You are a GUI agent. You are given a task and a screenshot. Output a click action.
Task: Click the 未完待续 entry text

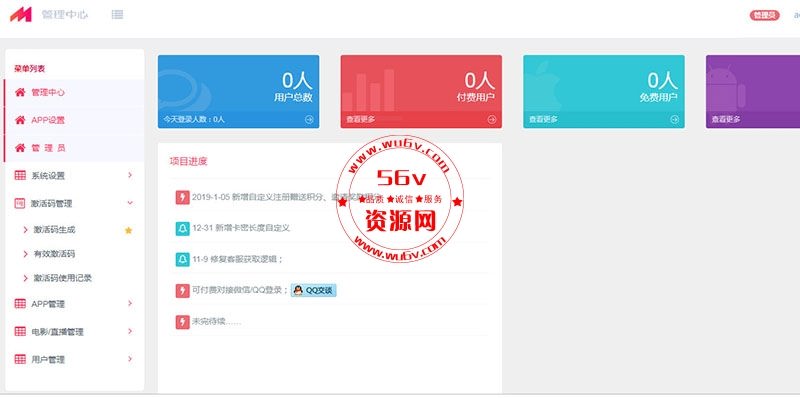(217, 321)
